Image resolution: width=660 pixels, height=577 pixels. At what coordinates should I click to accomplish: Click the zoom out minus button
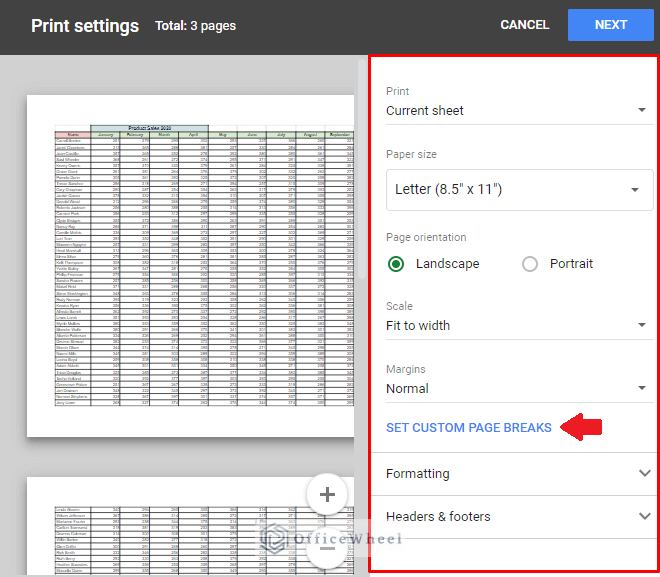pos(327,547)
